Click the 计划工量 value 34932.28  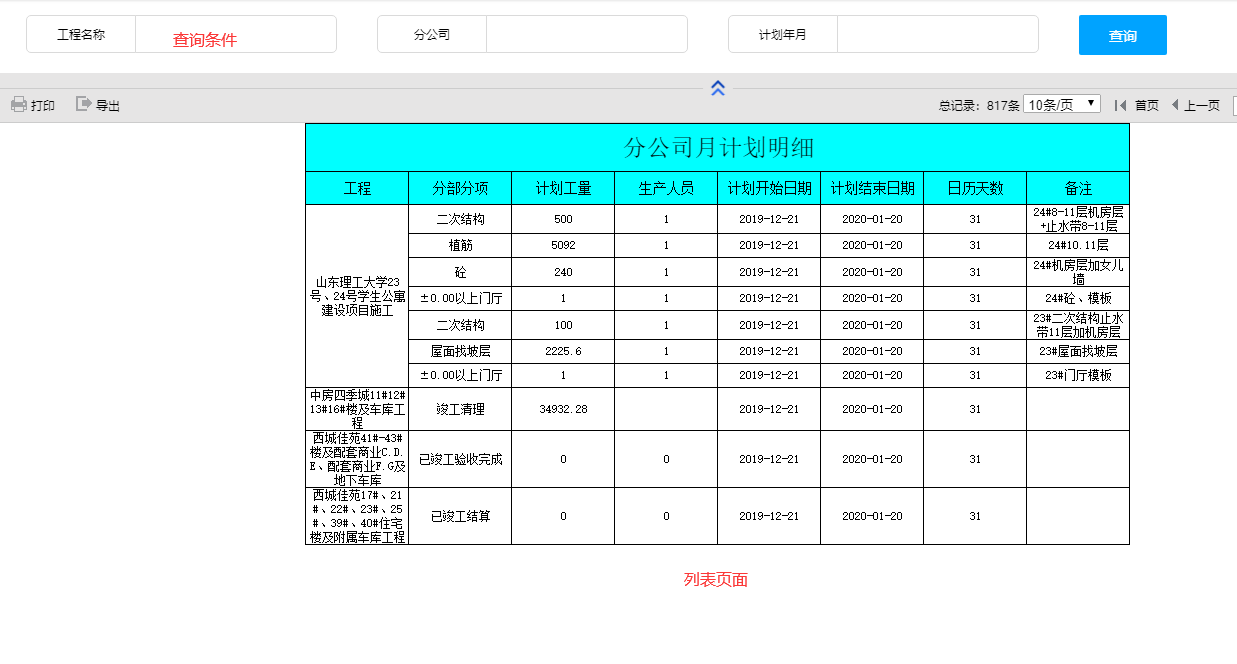click(x=563, y=409)
